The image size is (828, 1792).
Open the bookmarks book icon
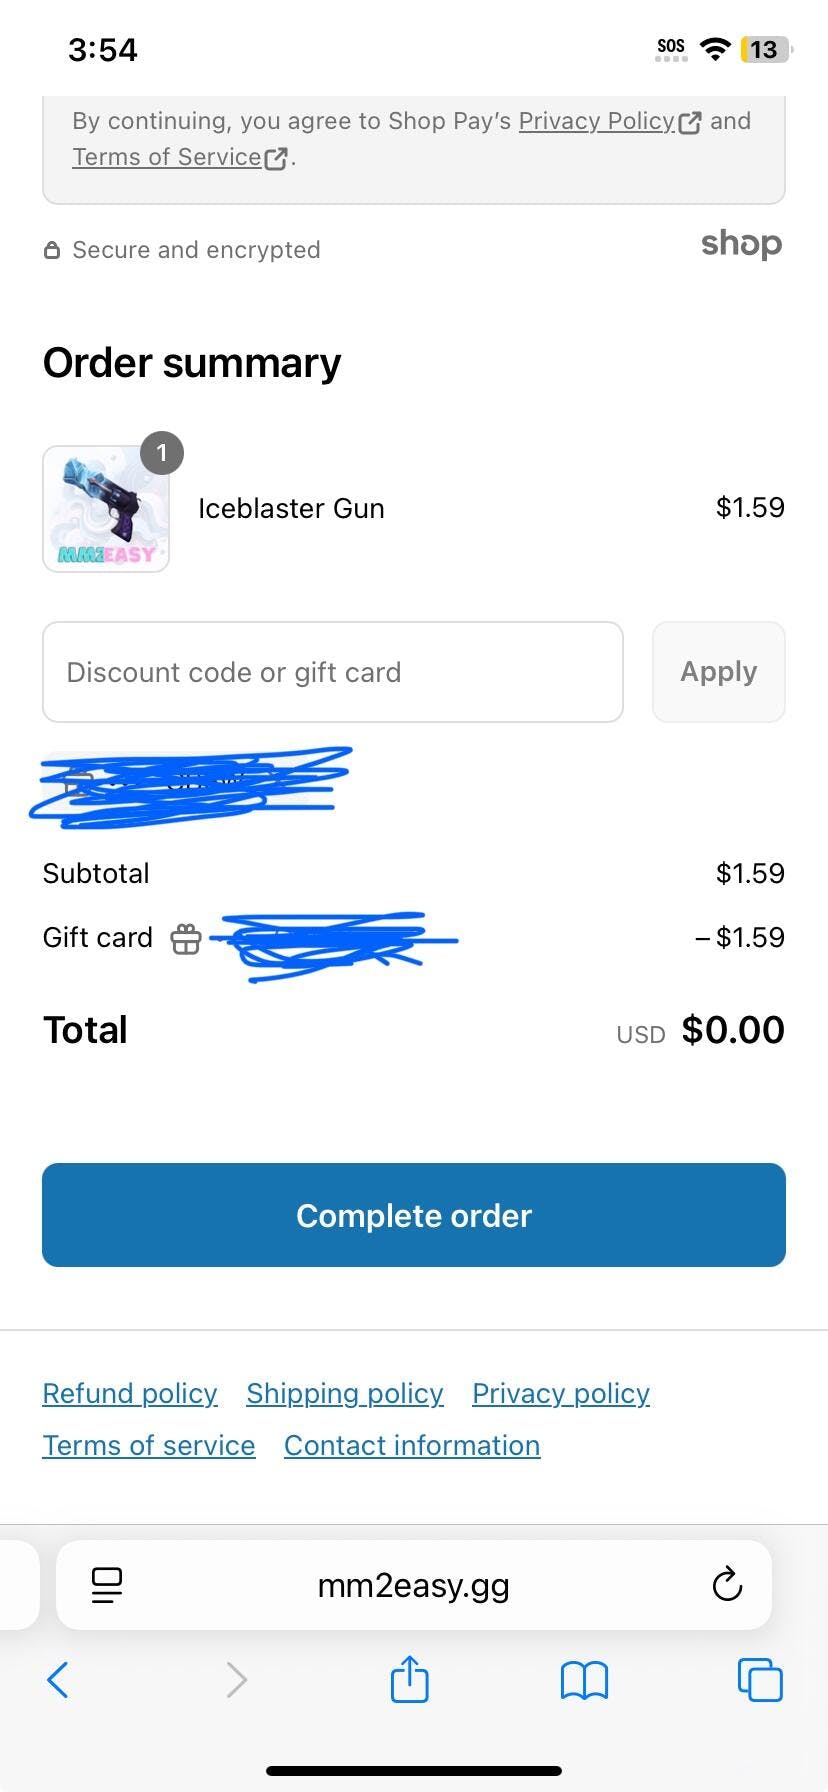pyautogui.click(x=585, y=1680)
